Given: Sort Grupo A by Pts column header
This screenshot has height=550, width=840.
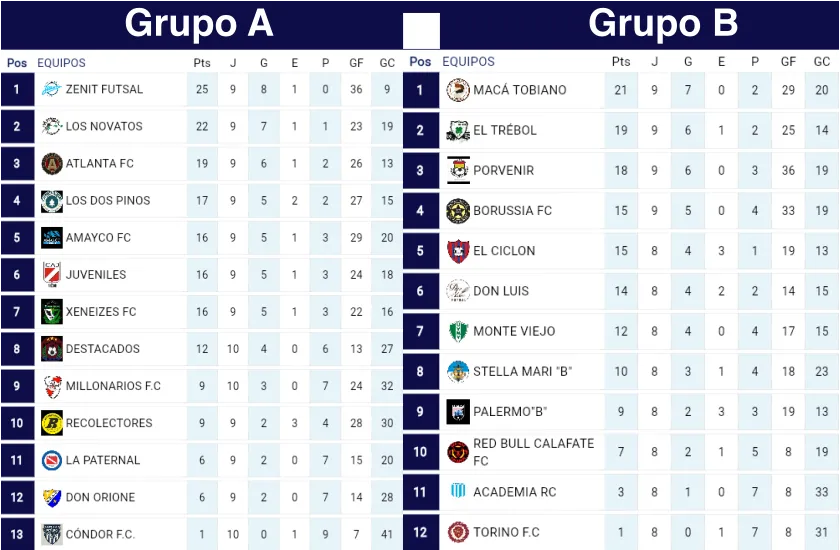Looking at the screenshot, I should tap(202, 63).
